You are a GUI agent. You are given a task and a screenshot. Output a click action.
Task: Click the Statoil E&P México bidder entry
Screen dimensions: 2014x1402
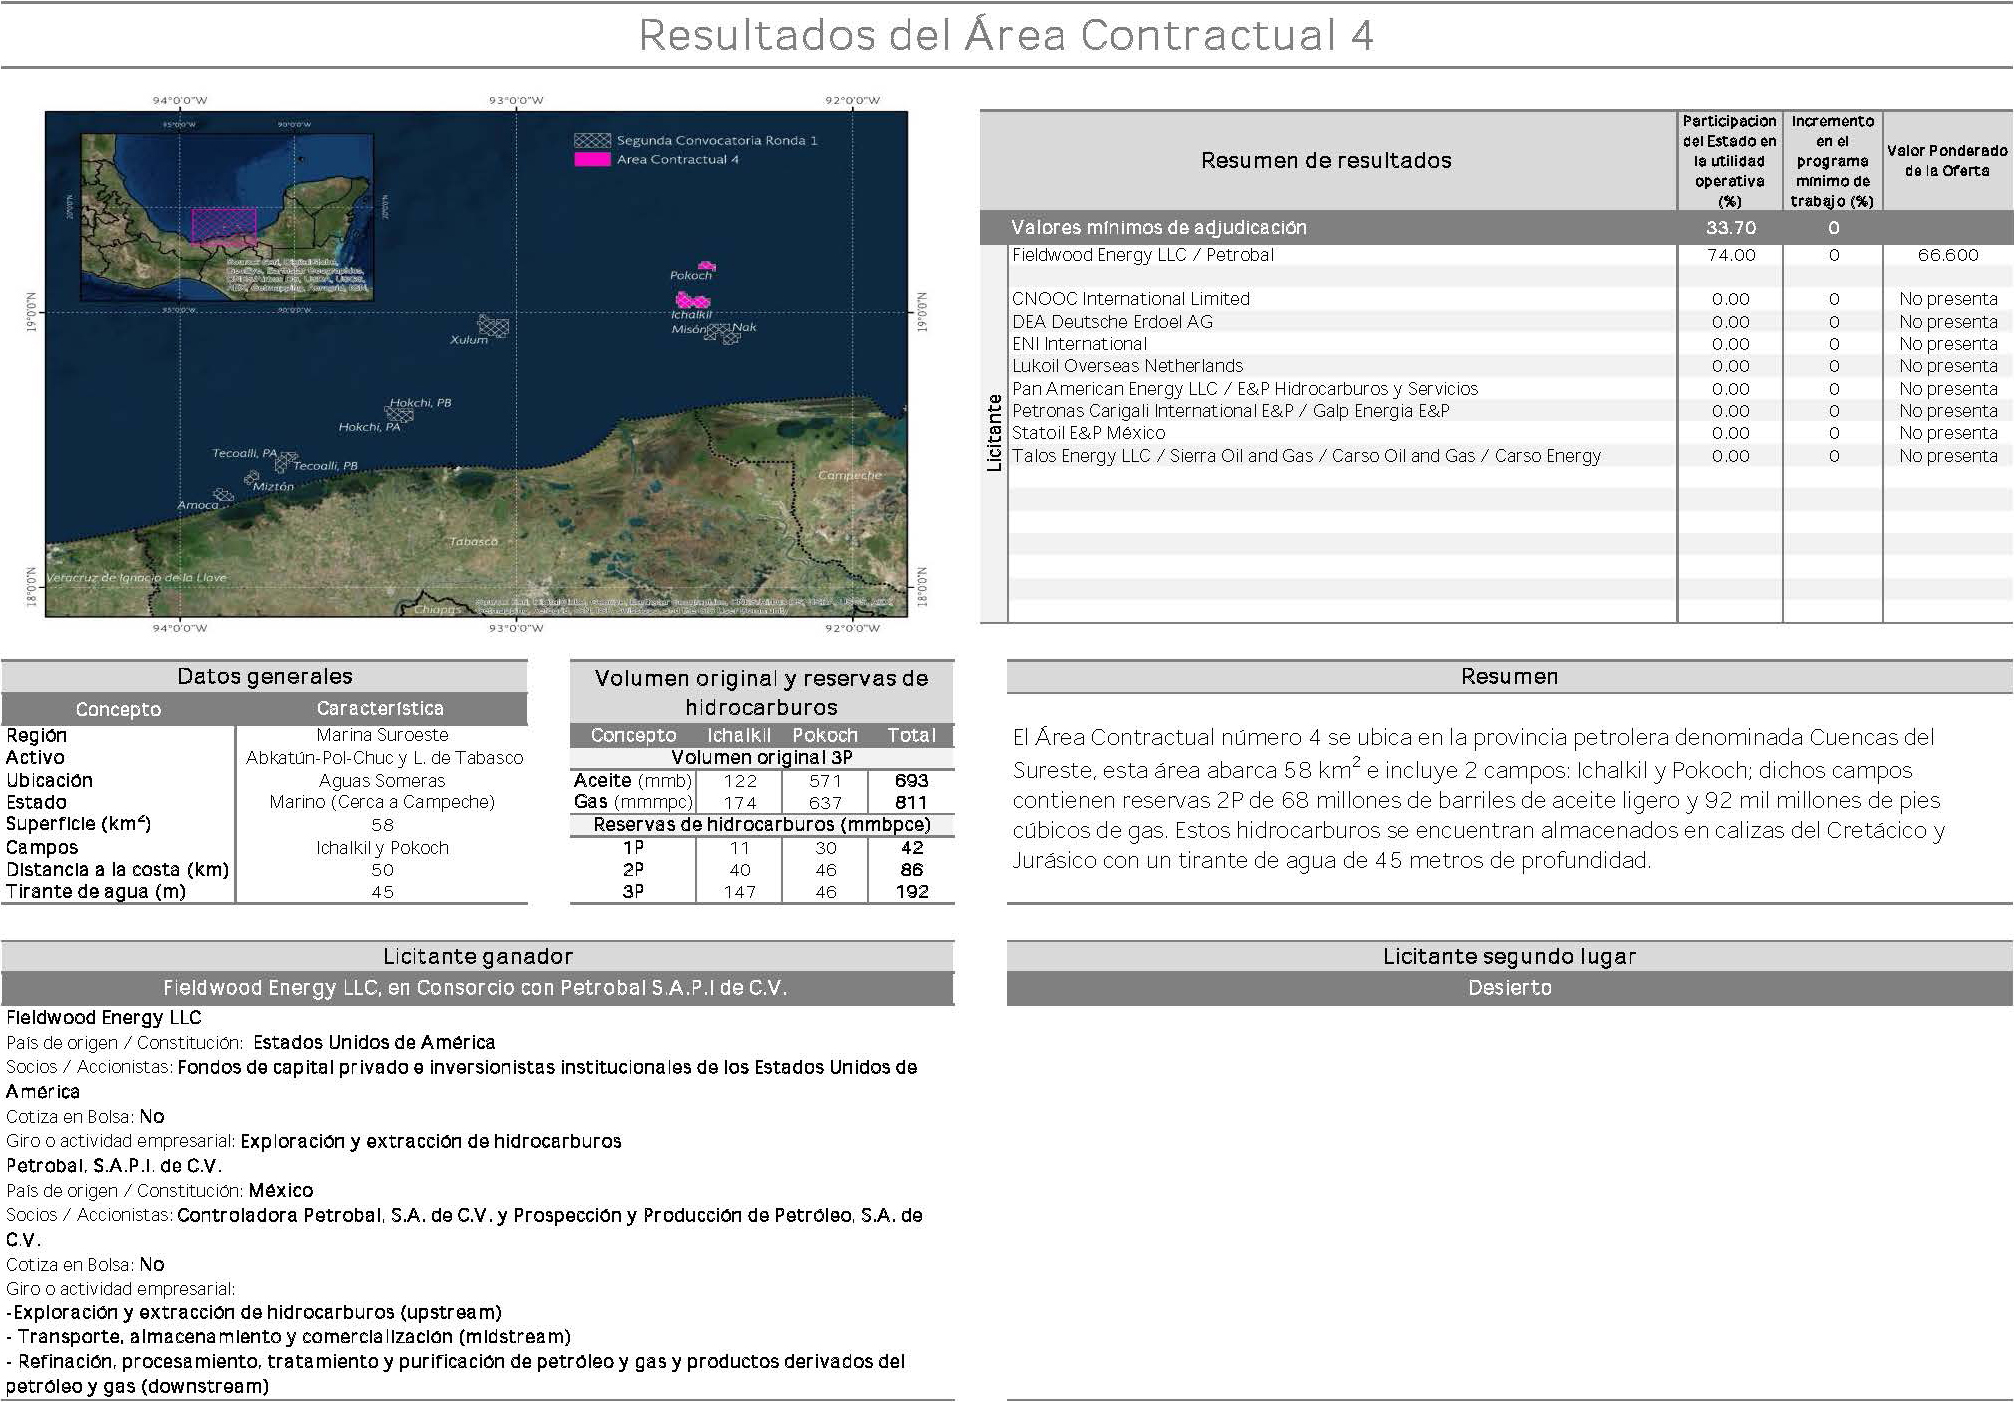click(1088, 433)
